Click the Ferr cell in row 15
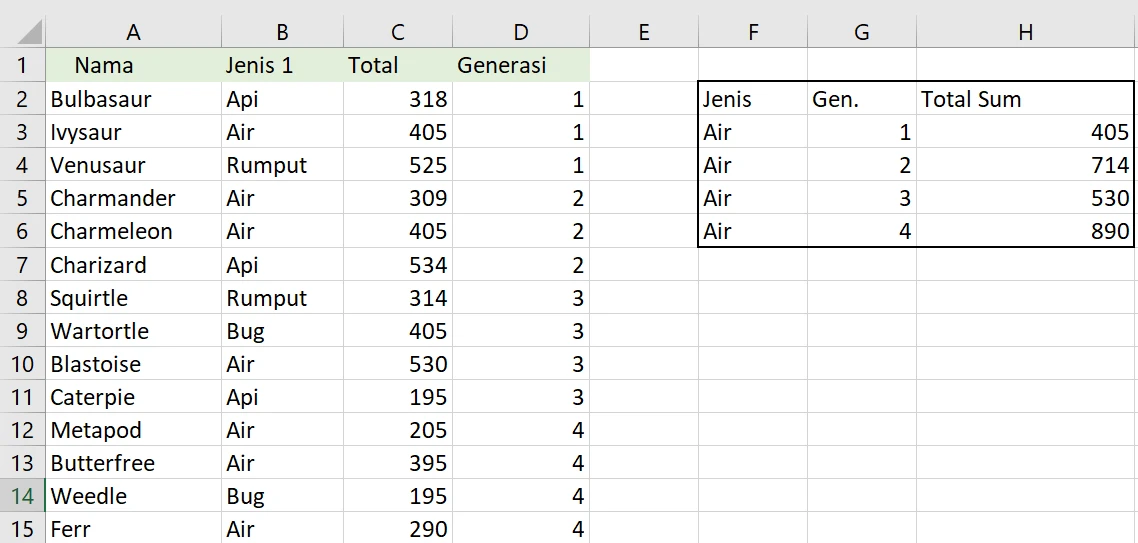1138x543 pixels. pyautogui.click(x=134, y=528)
